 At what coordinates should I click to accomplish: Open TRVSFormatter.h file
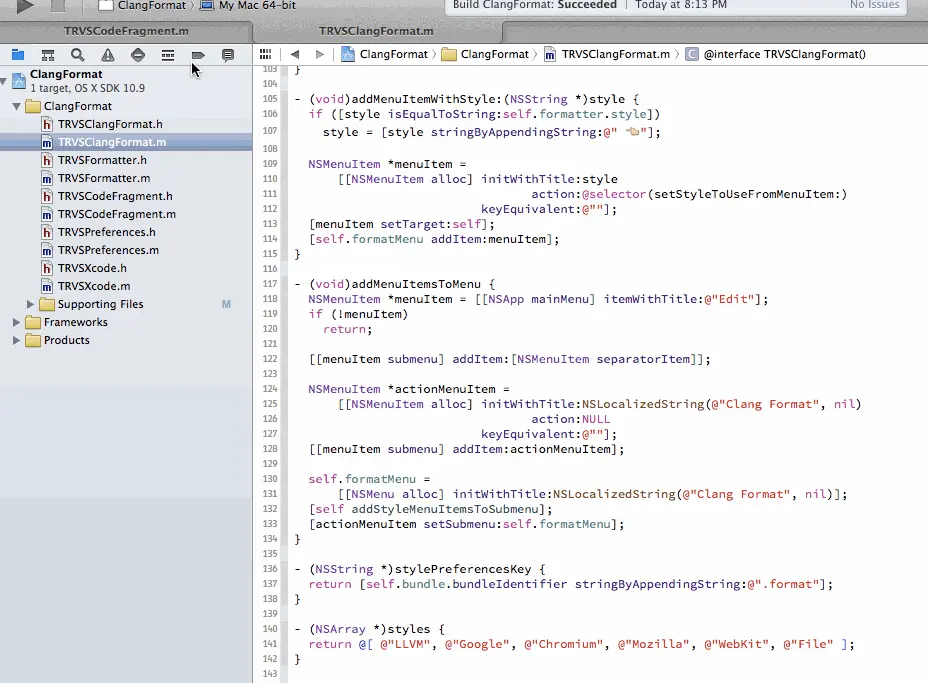(x=102, y=160)
